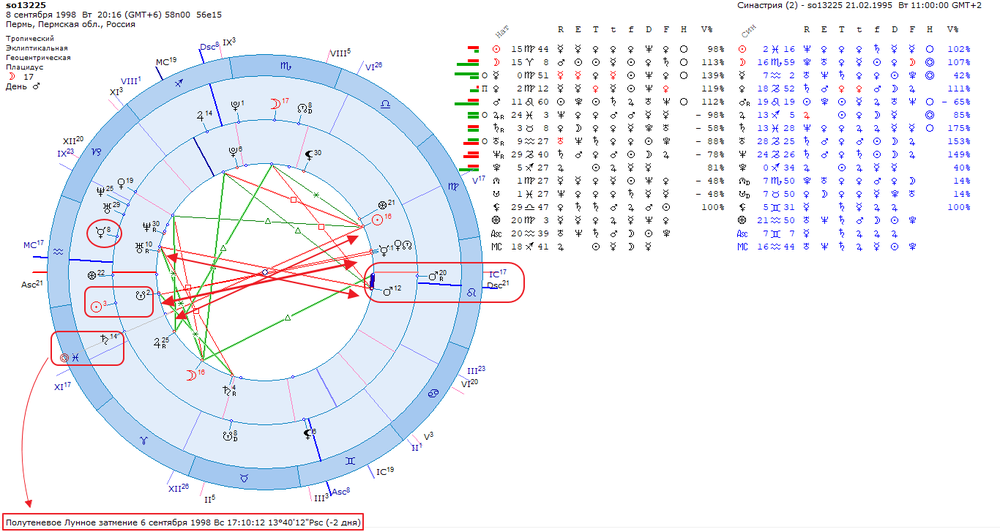Click the Sagittarius sign glyph on the zodiac ring
1000x532 pixels.
[x=180, y=82]
